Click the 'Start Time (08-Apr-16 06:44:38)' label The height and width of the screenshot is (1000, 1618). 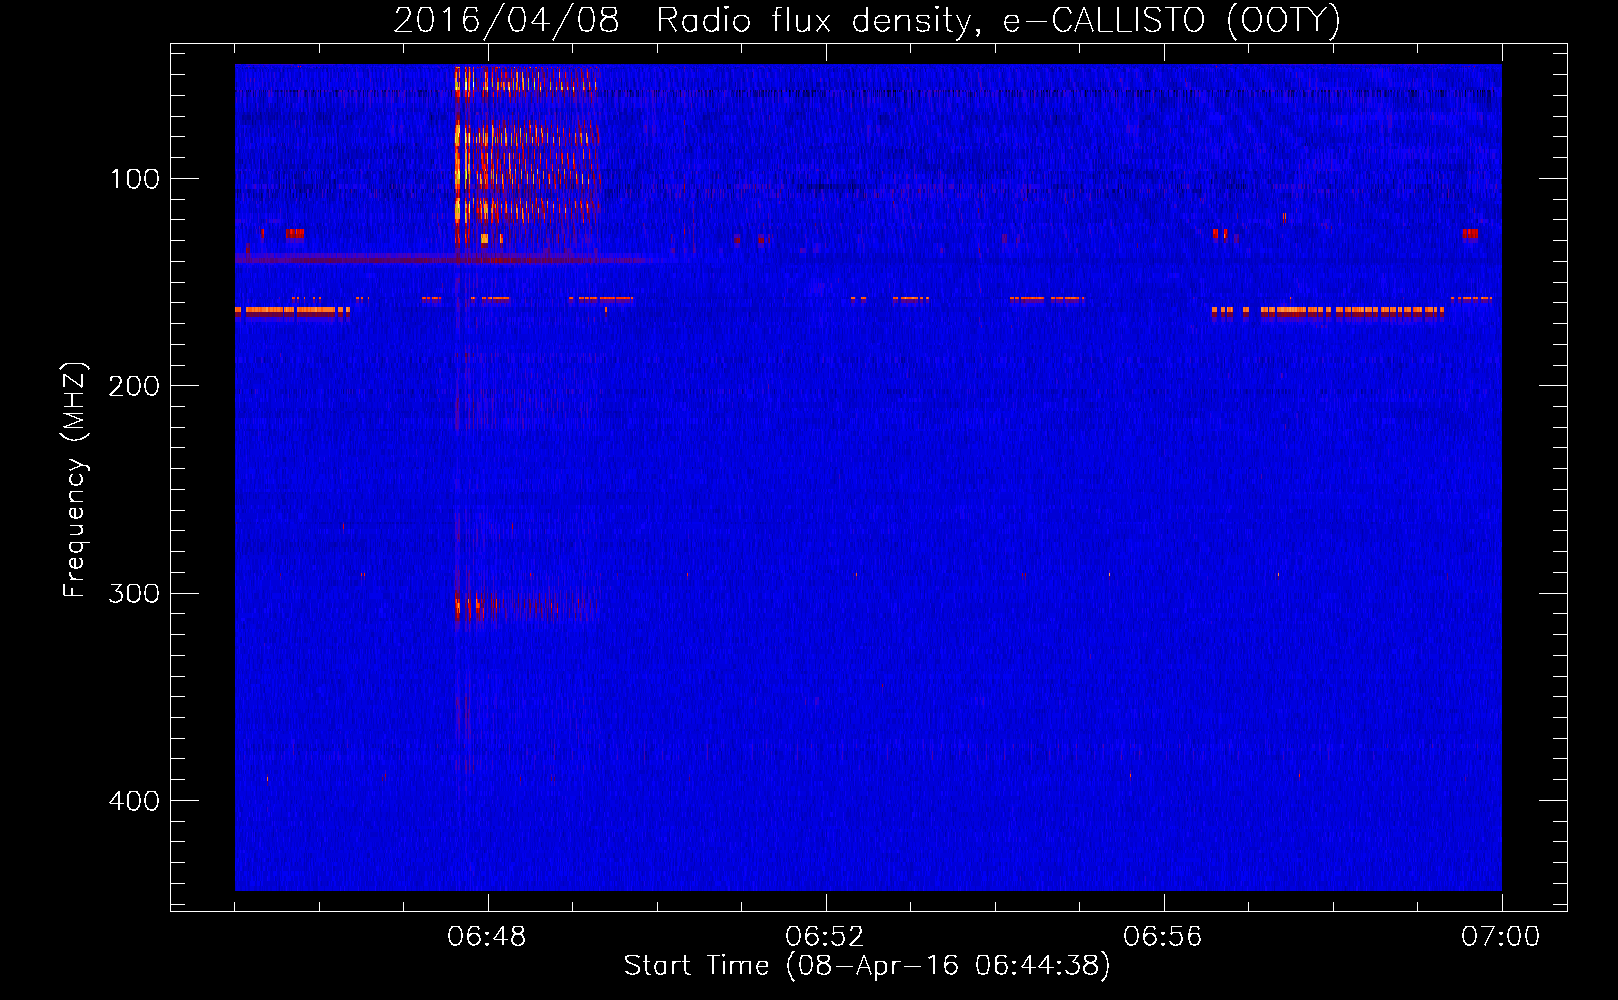pos(867,966)
